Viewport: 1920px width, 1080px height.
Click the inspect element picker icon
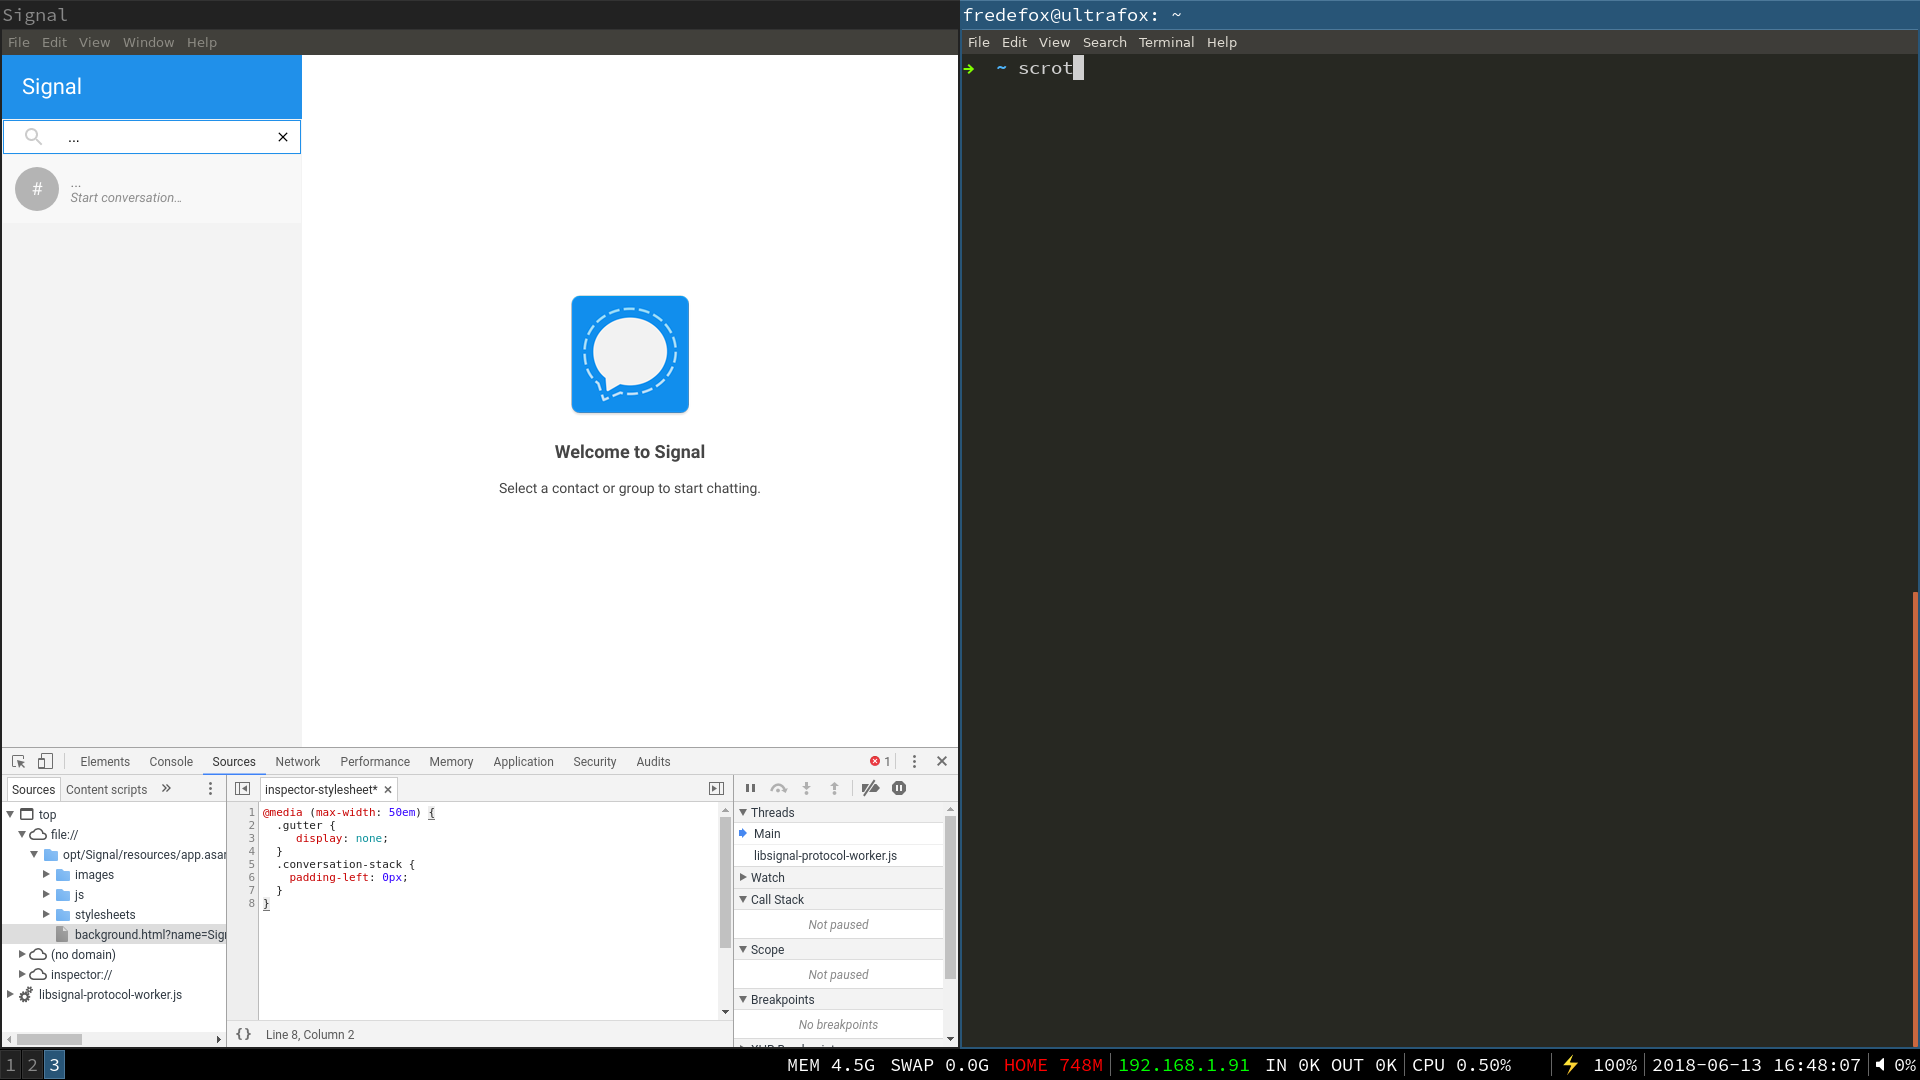(x=18, y=761)
